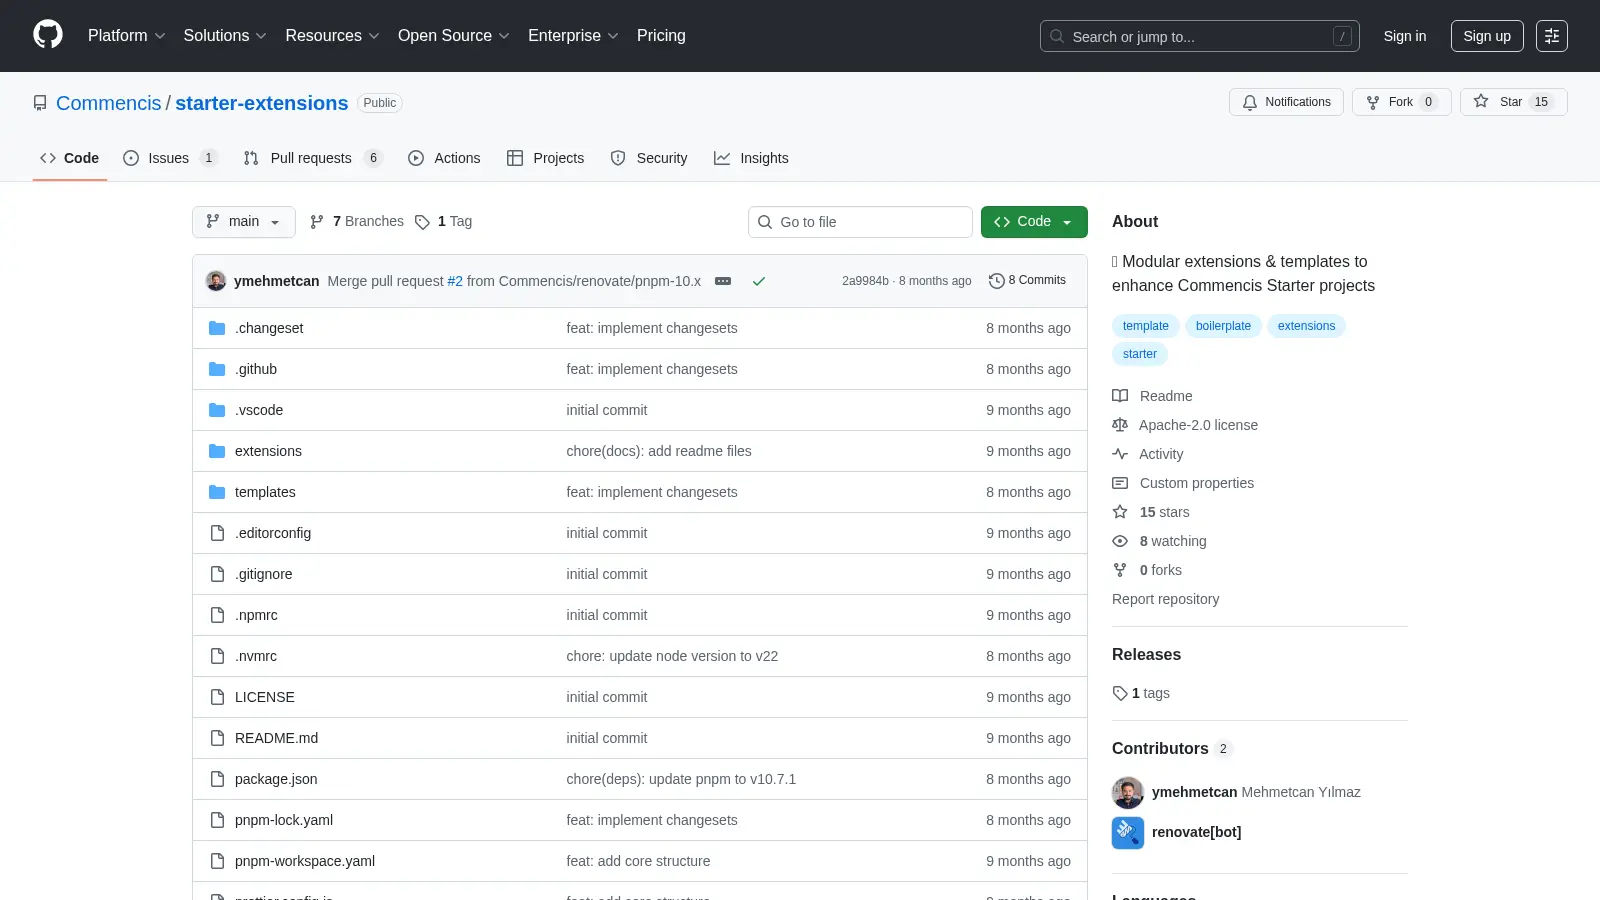
Task: Select the template topic tag
Action: click(1145, 326)
